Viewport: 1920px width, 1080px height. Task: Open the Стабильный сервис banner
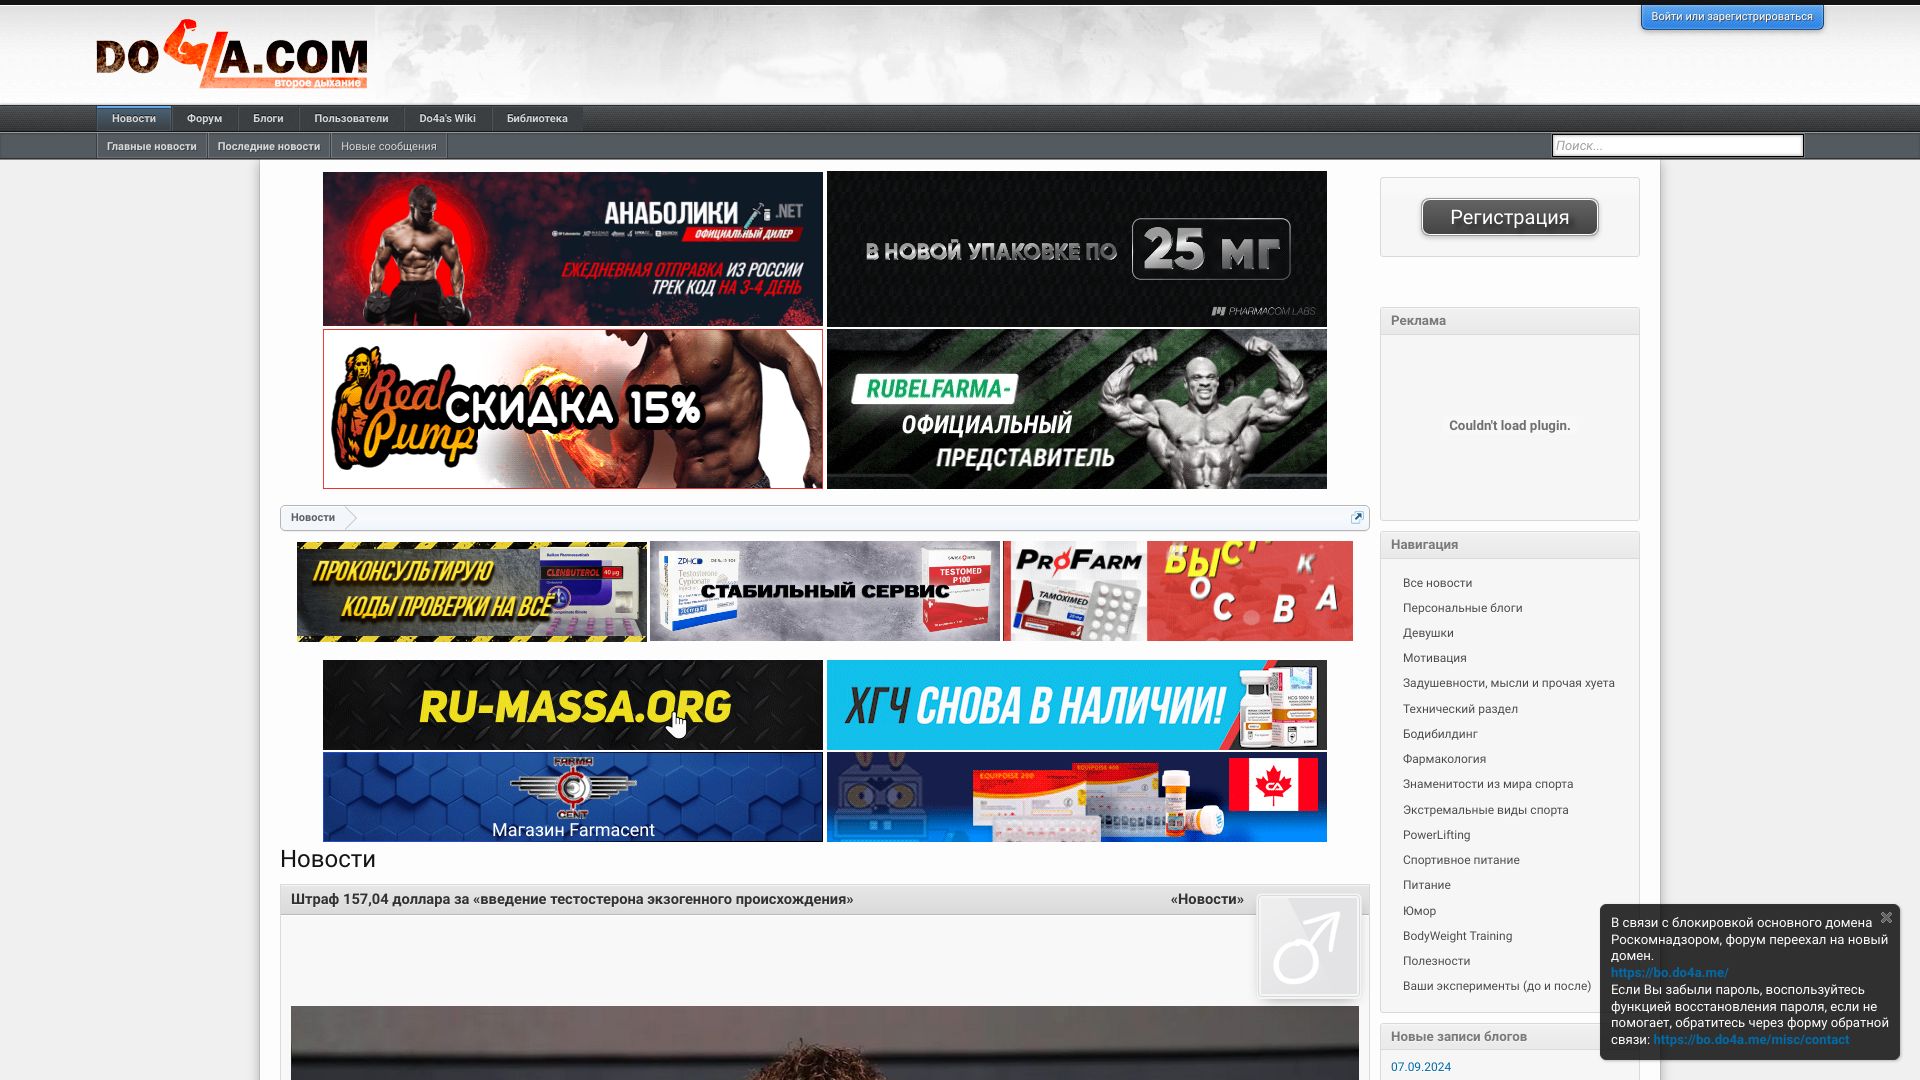pyautogui.click(x=825, y=591)
